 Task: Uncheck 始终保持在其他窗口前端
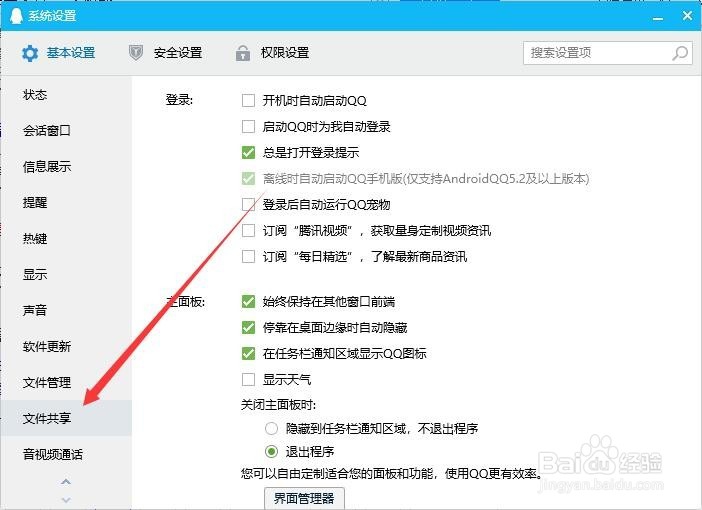pyautogui.click(x=248, y=301)
